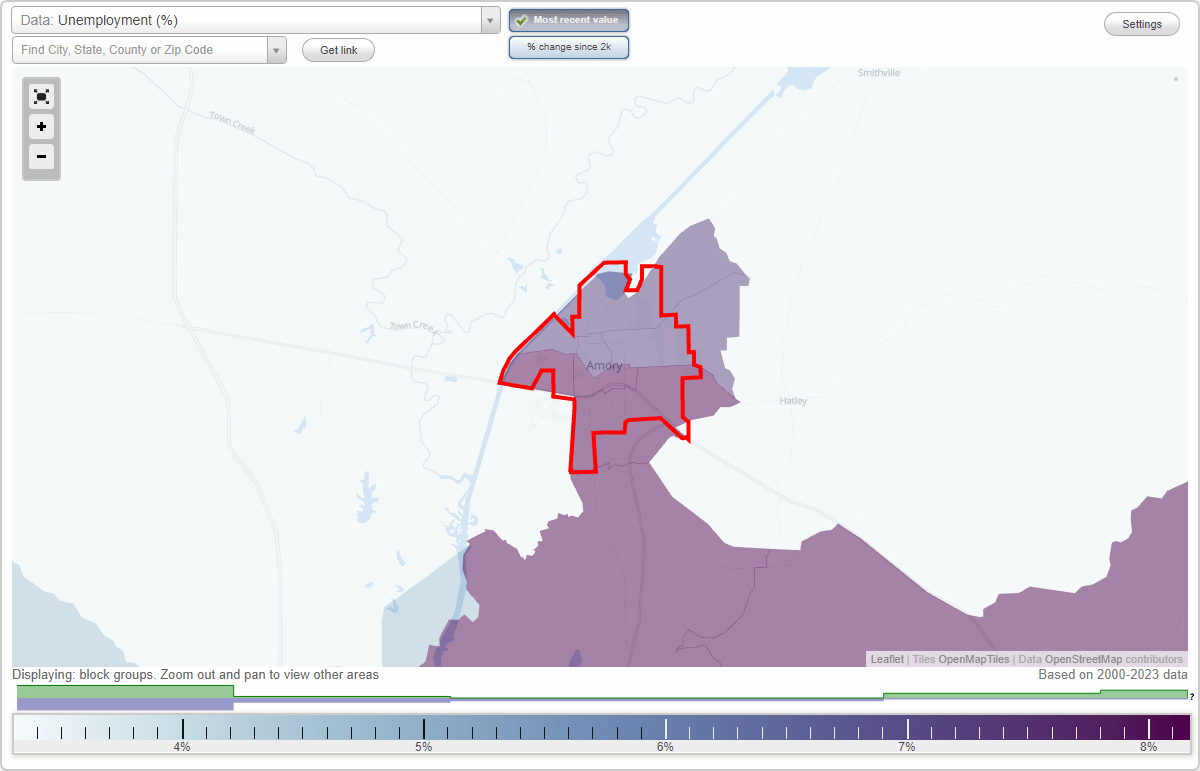Visit the OpenMapTiles link

(x=973, y=659)
